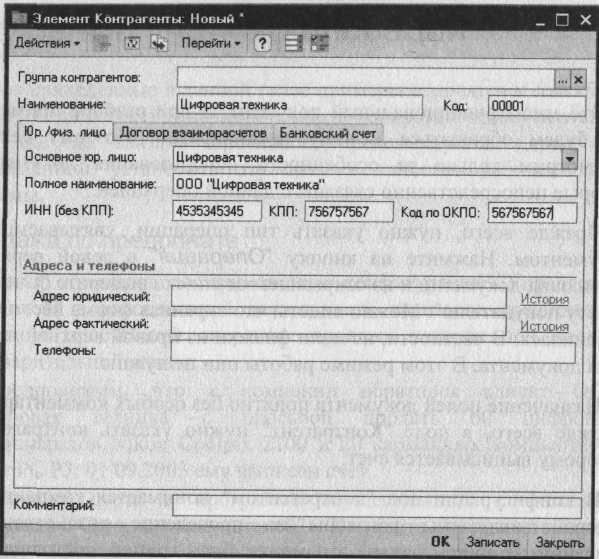
Task: Switch to the Банковский счет tab
Action: 328,133
